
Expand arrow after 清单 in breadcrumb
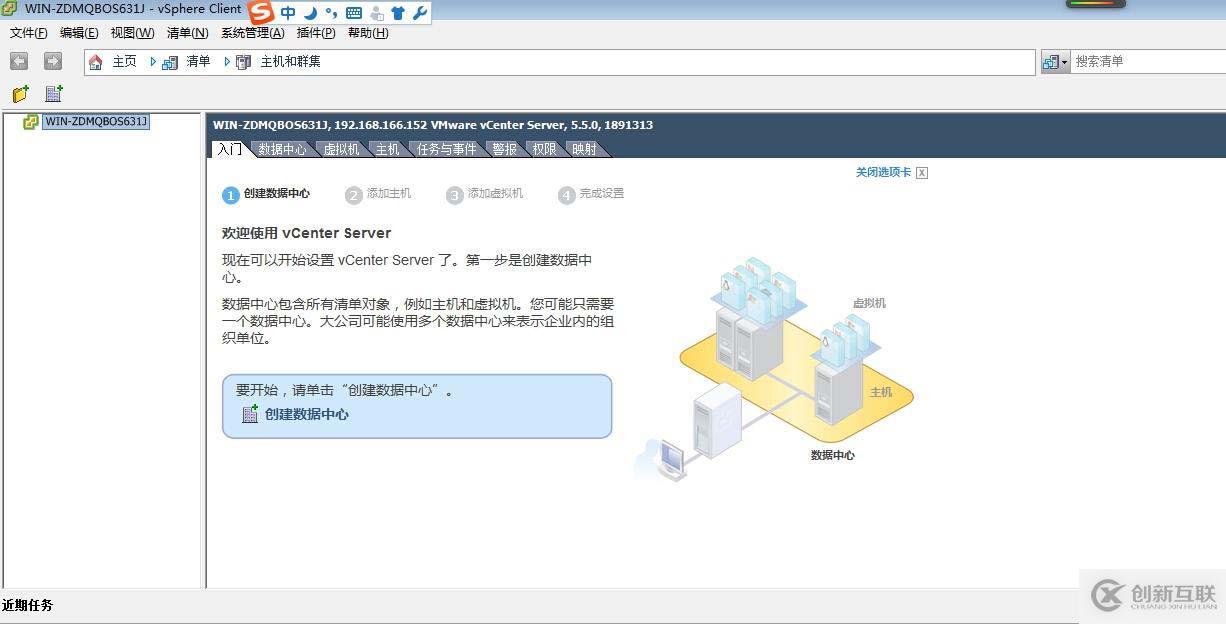click(x=227, y=62)
